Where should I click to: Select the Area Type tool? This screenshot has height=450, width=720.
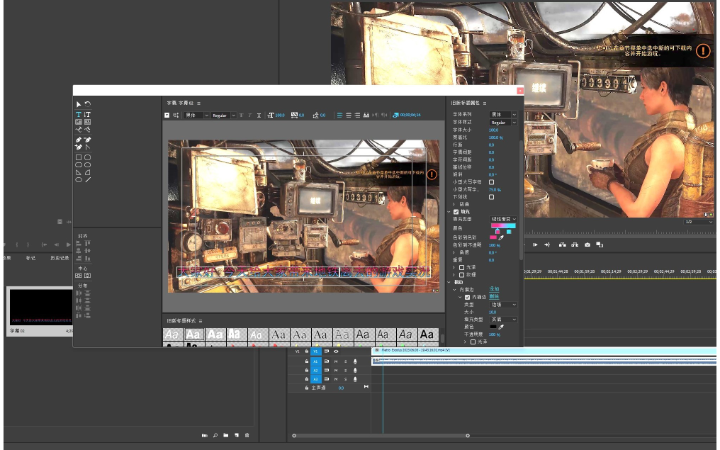point(79,122)
